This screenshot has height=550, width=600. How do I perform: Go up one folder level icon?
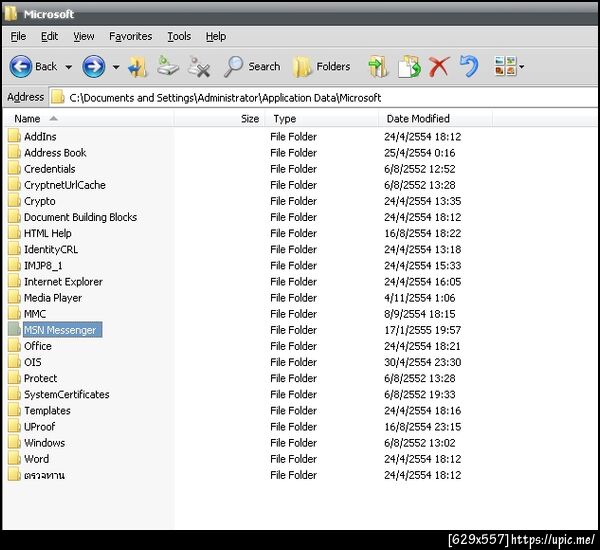pyautogui.click(x=137, y=67)
